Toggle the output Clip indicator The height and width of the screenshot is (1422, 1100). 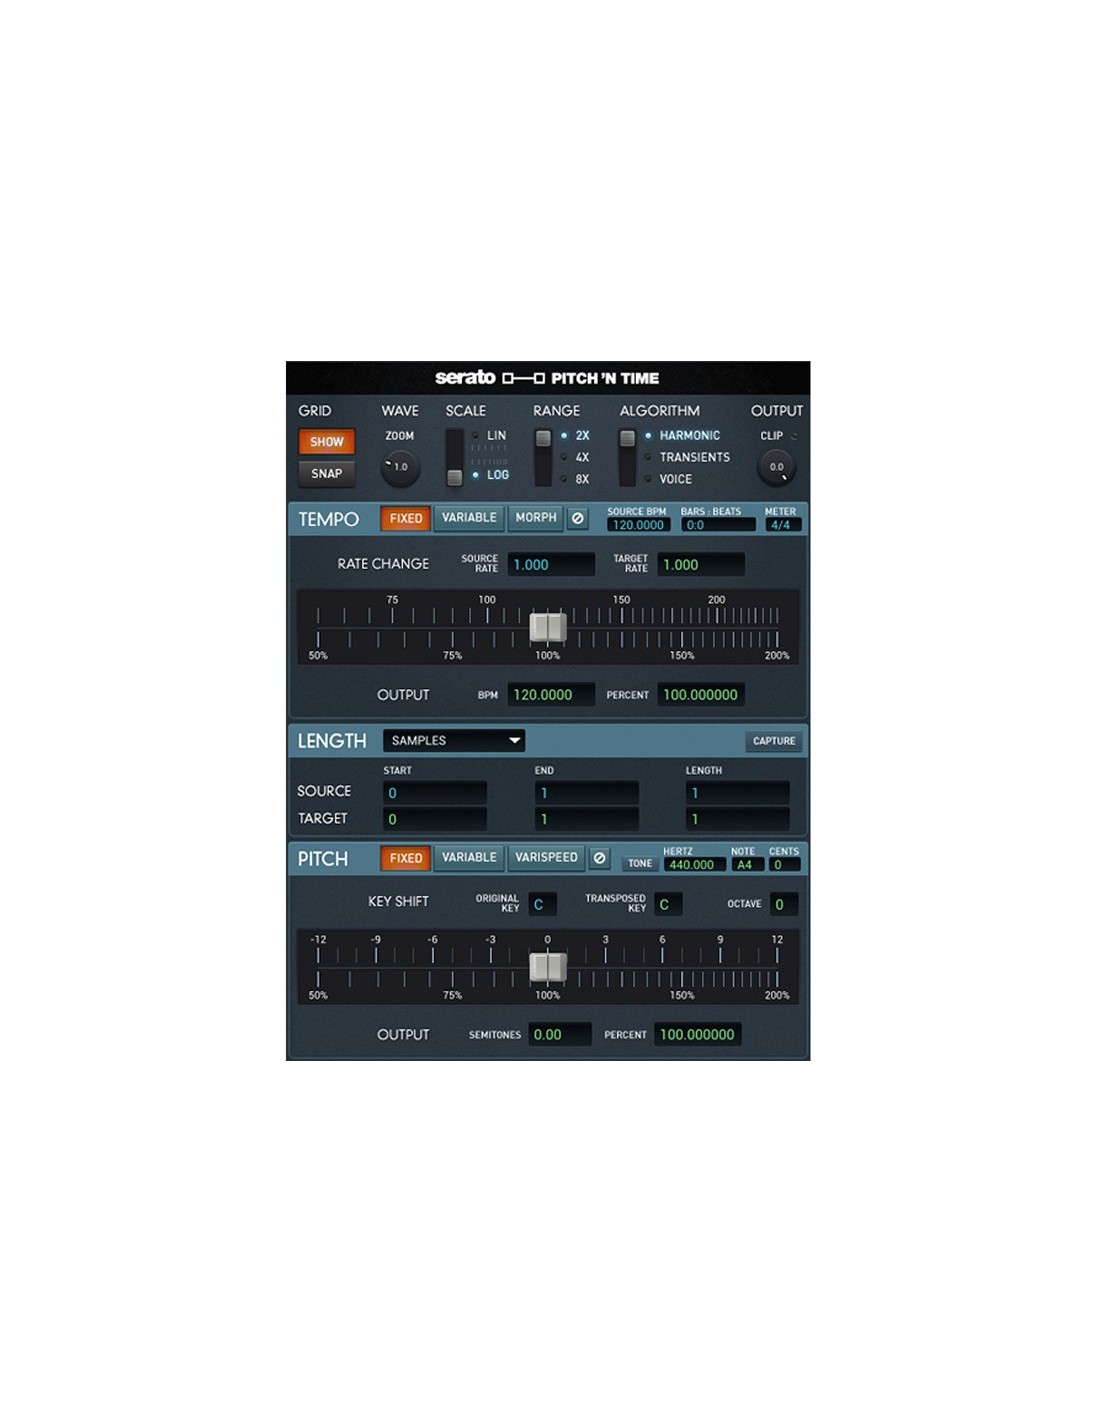point(794,436)
